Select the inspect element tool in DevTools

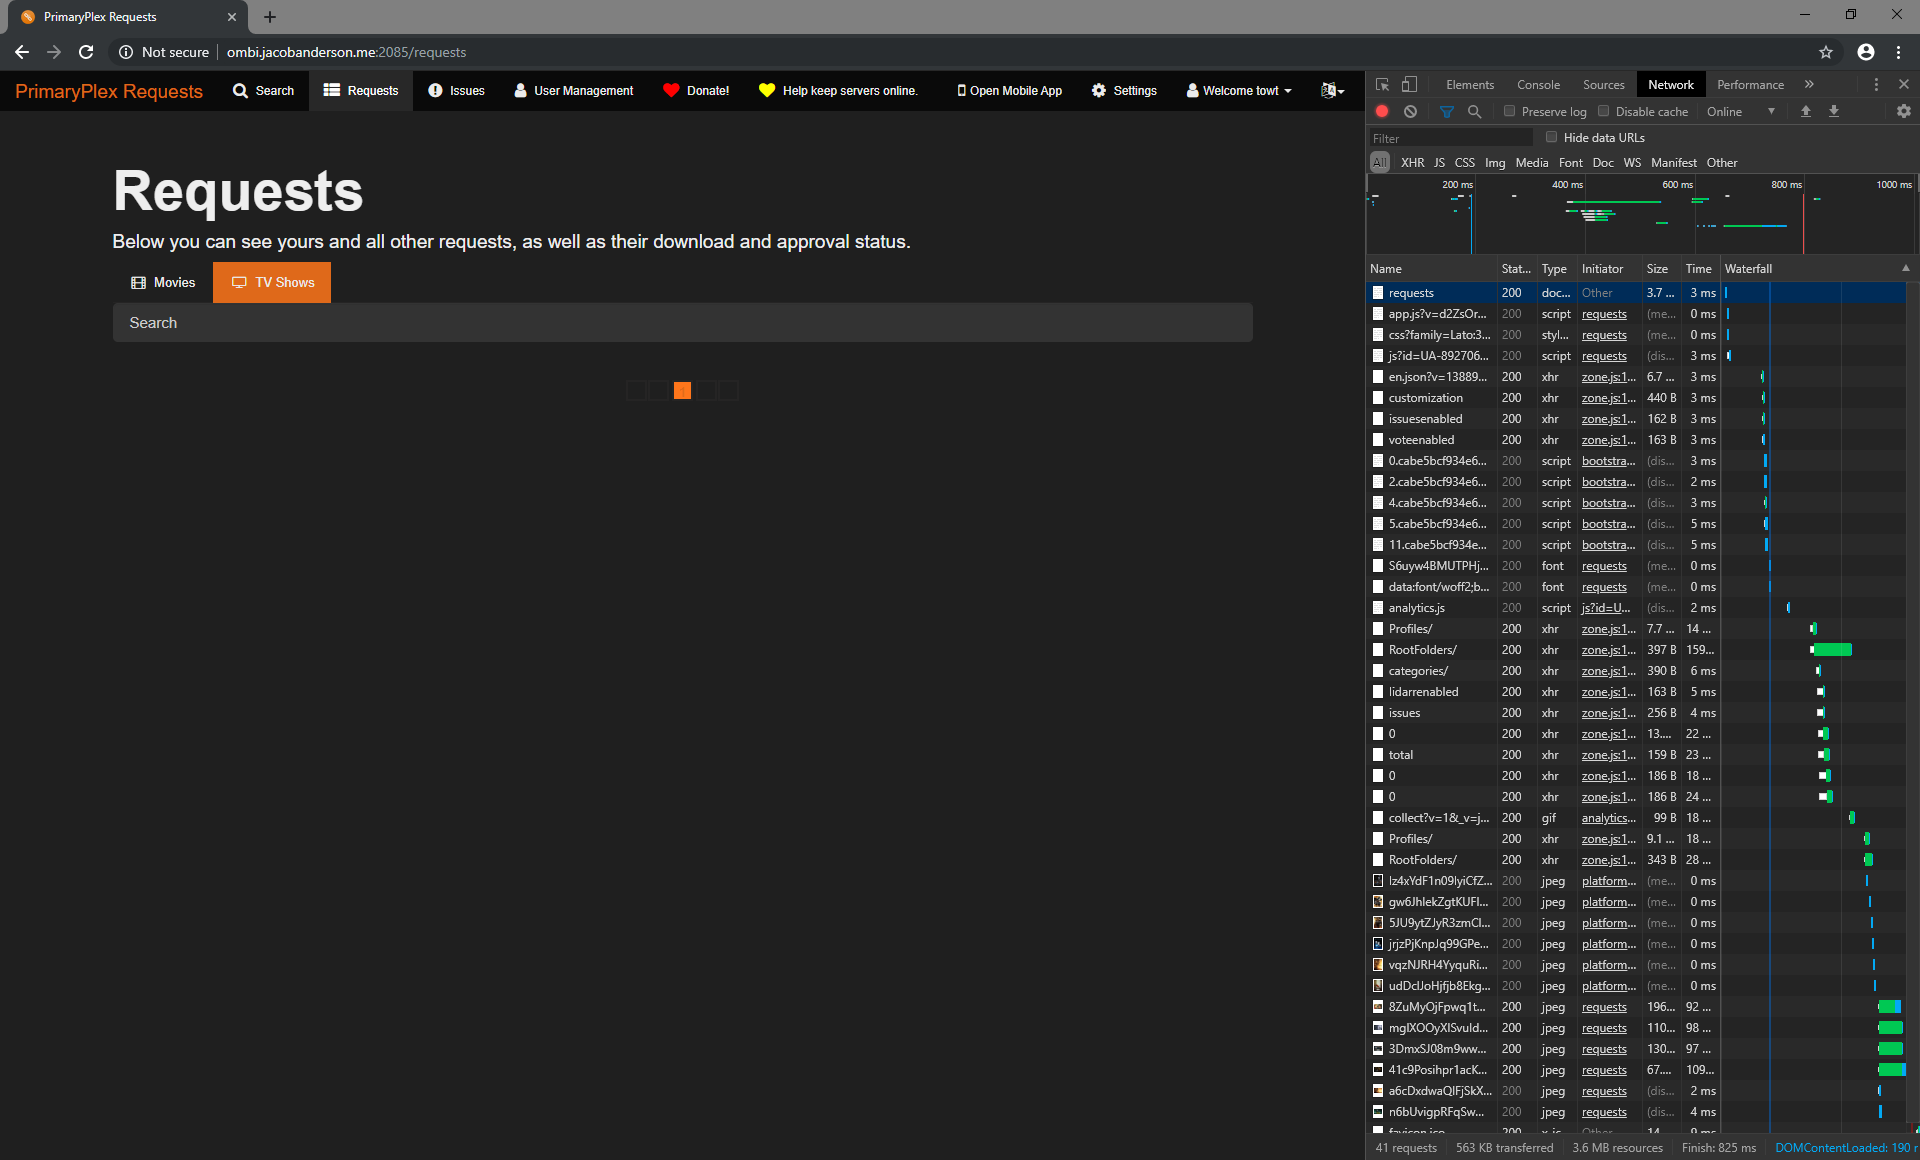tap(1383, 84)
